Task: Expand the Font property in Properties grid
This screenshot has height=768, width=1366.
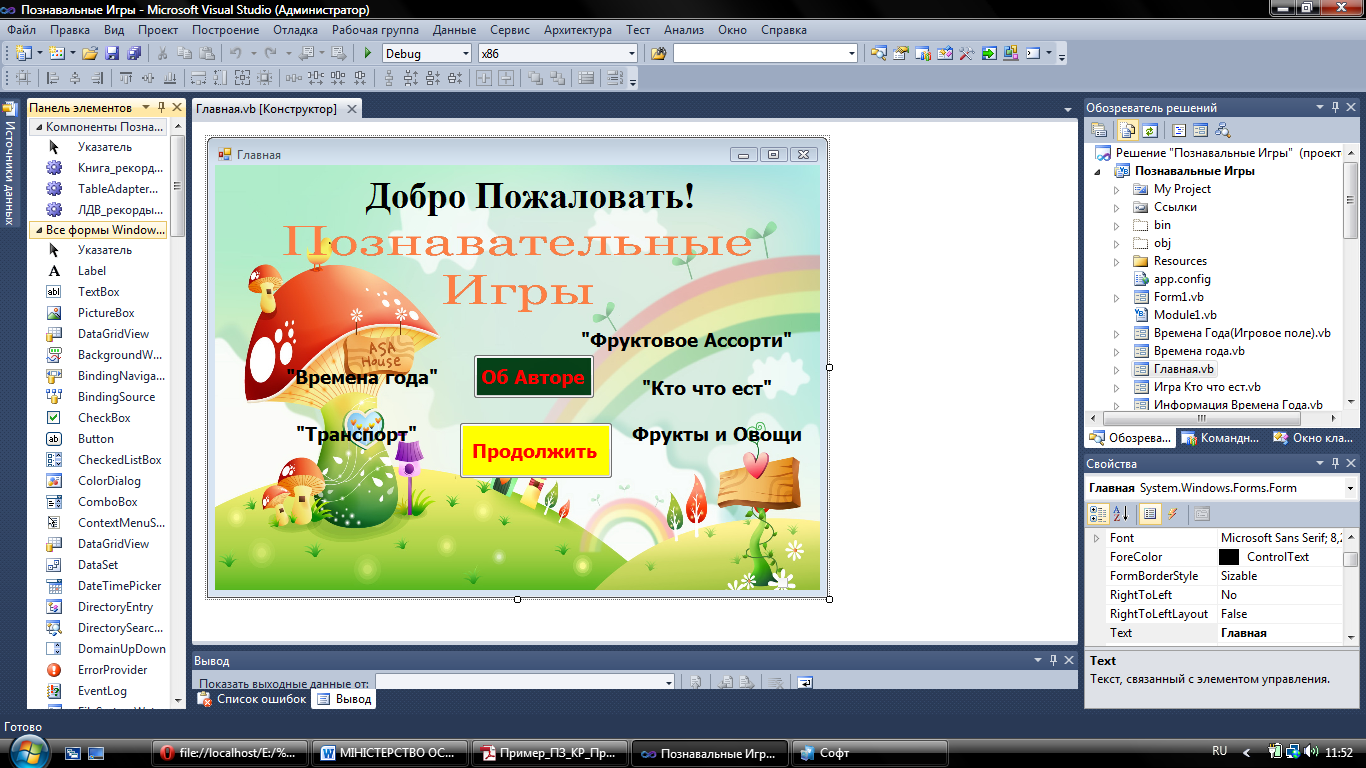Action: click(x=1094, y=538)
